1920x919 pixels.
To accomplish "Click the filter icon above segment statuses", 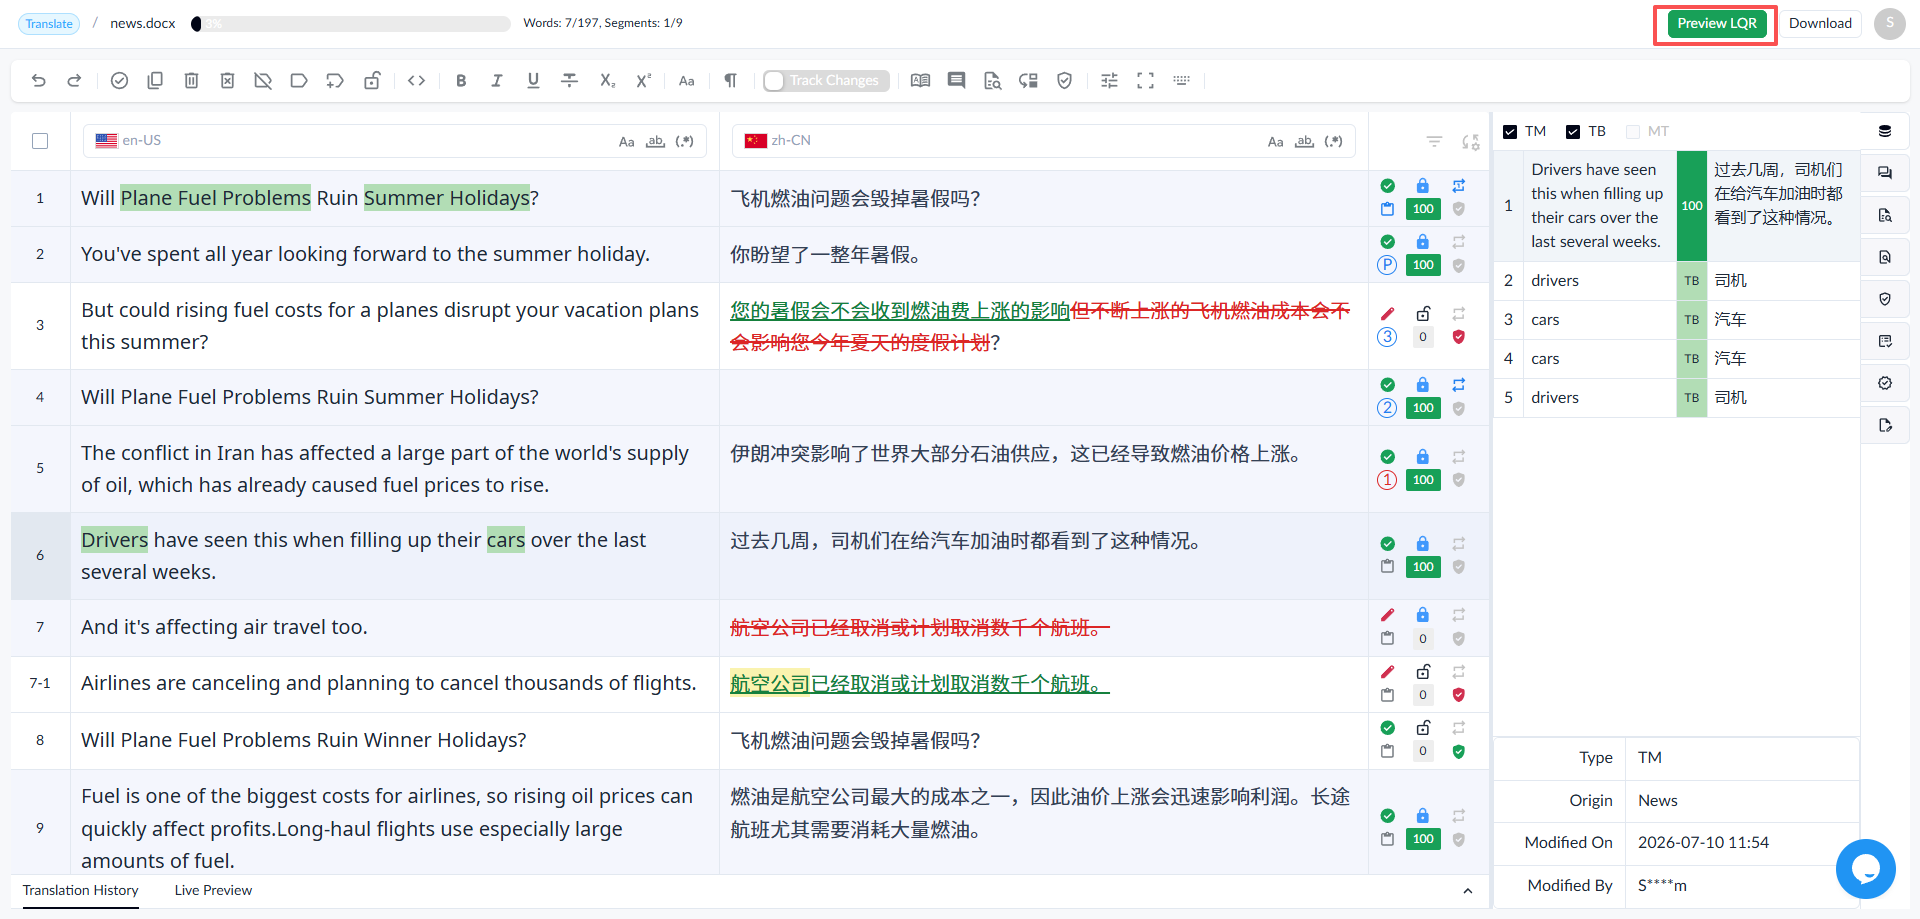I will [x=1434, y=142].
